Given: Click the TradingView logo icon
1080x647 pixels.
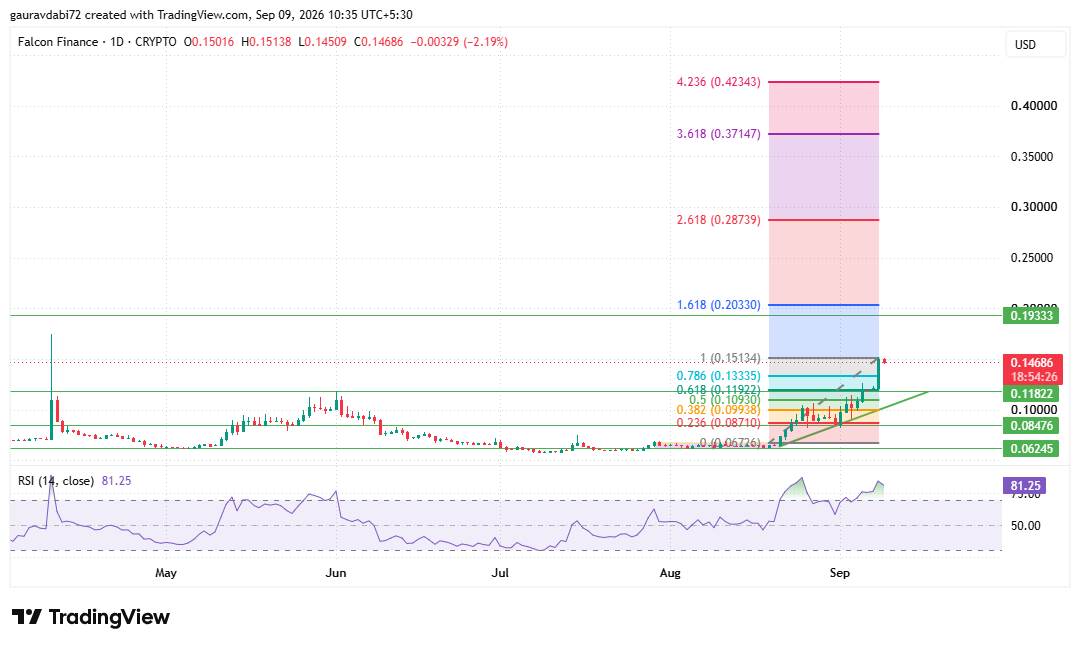Looking at the screenshot, I should click(27, 616).
